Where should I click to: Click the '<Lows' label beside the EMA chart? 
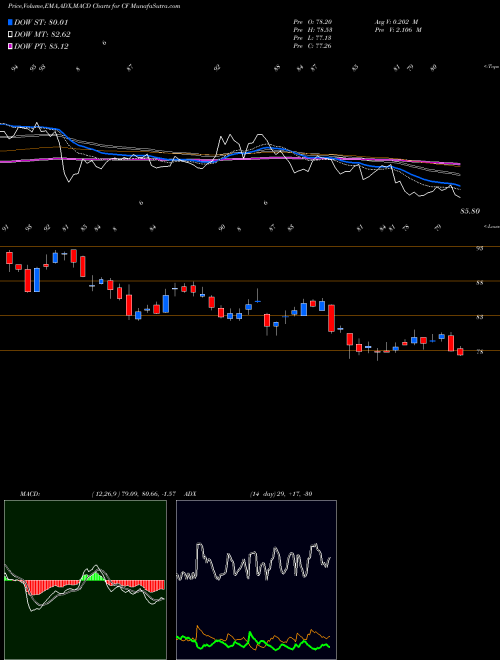pos(491,226)
